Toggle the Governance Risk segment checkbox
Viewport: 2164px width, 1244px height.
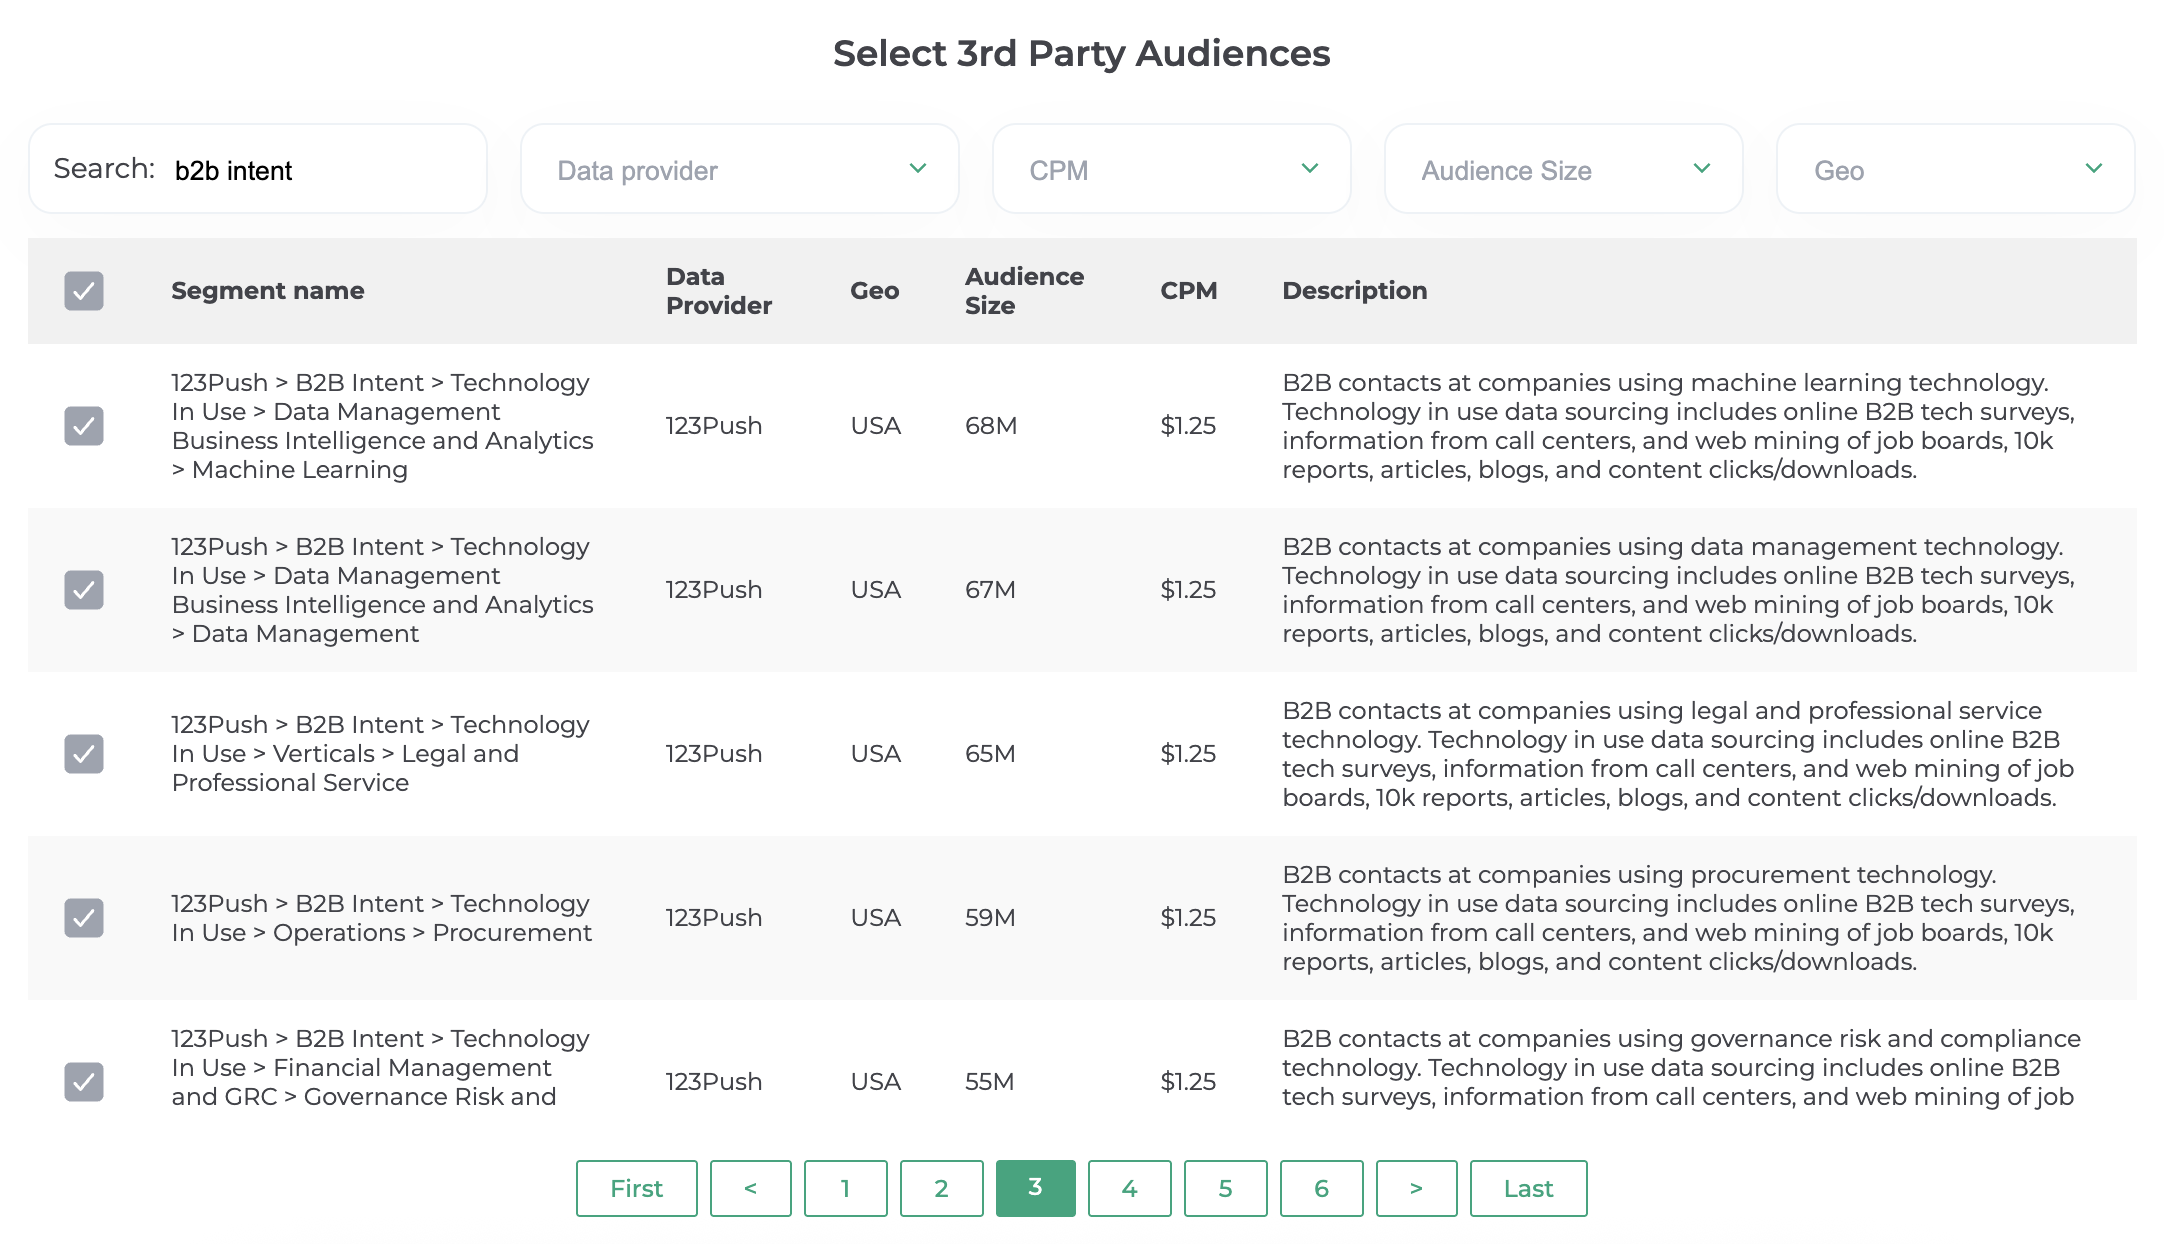click(84, 1082)
